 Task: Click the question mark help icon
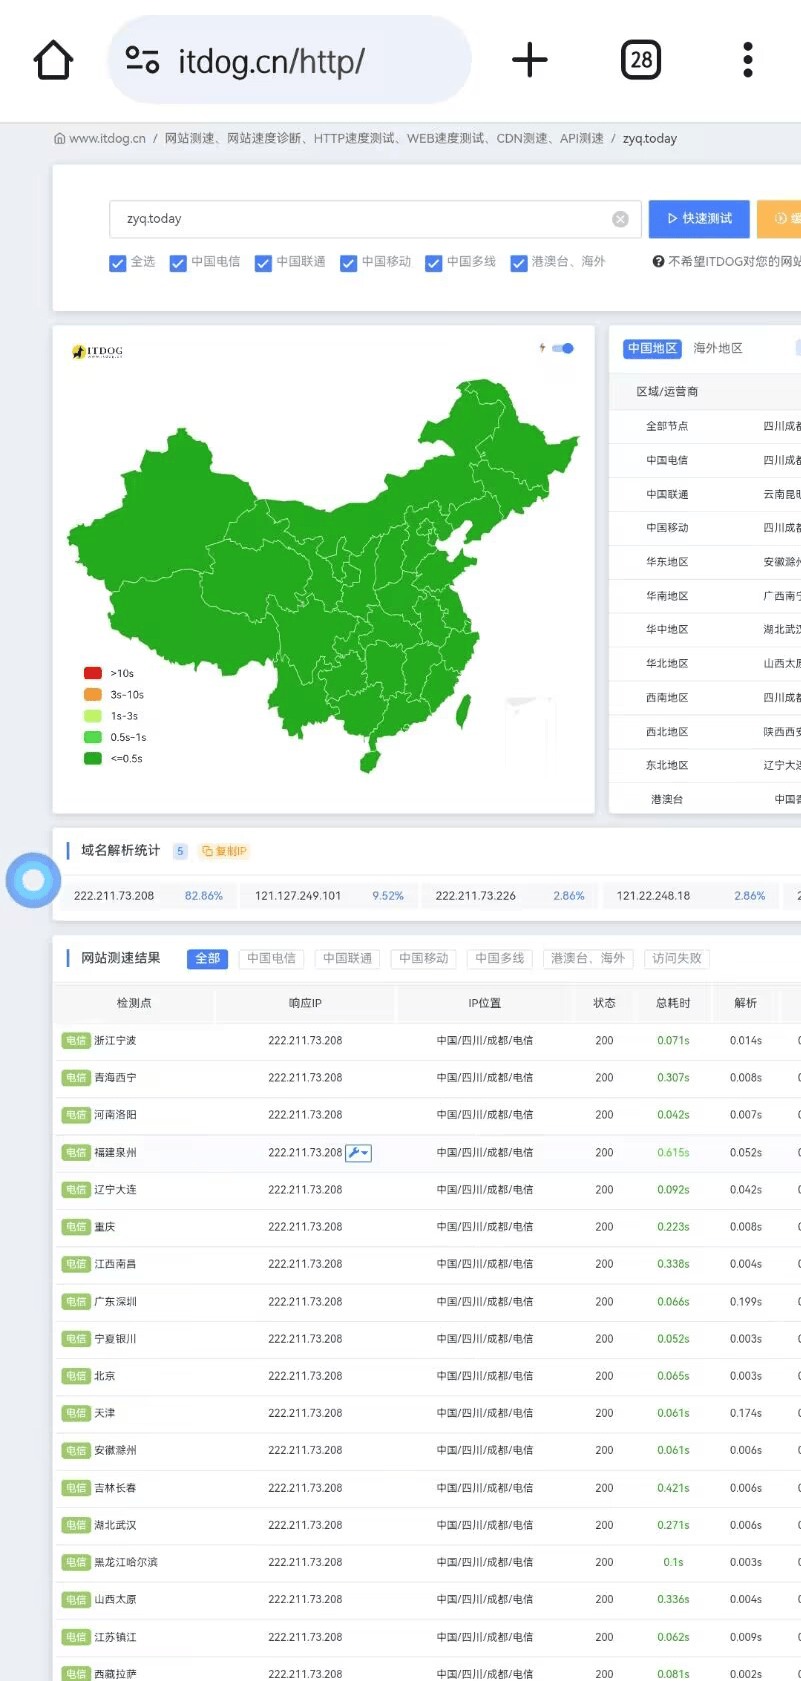pos(658,262)
